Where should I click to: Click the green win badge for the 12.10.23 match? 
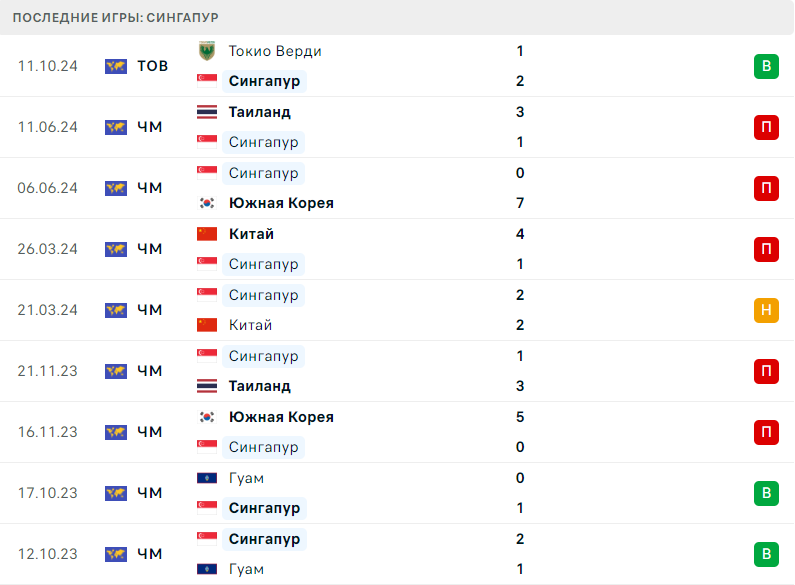(x=766, y=554)
